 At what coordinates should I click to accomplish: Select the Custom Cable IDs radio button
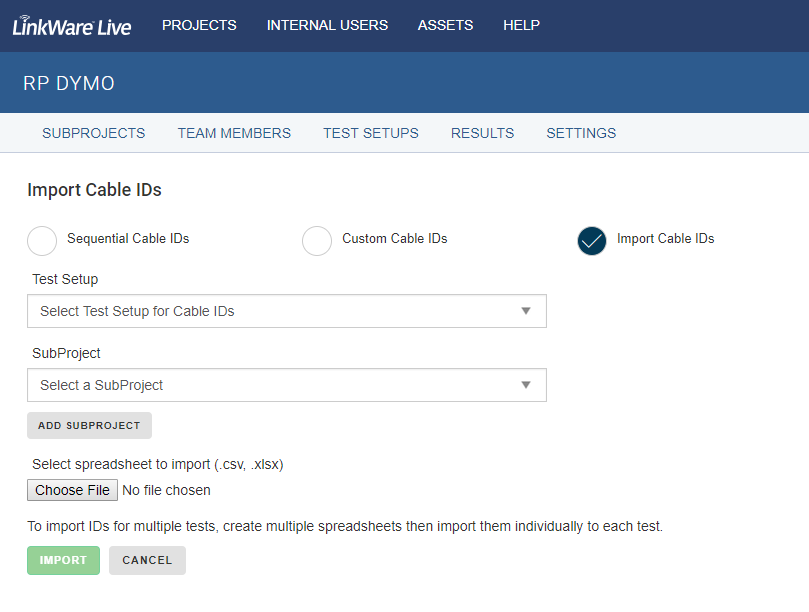(317, 240)
